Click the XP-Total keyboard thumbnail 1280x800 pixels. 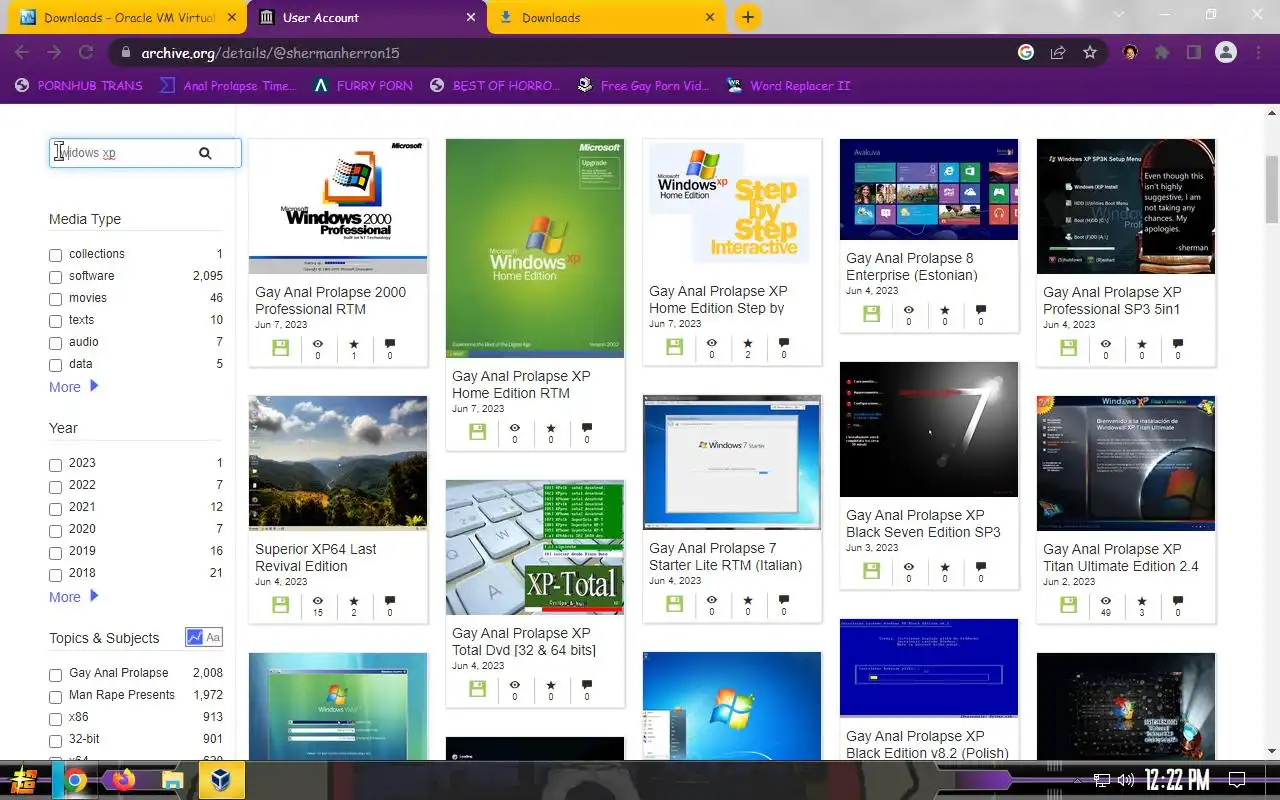(x=535, y=547)
